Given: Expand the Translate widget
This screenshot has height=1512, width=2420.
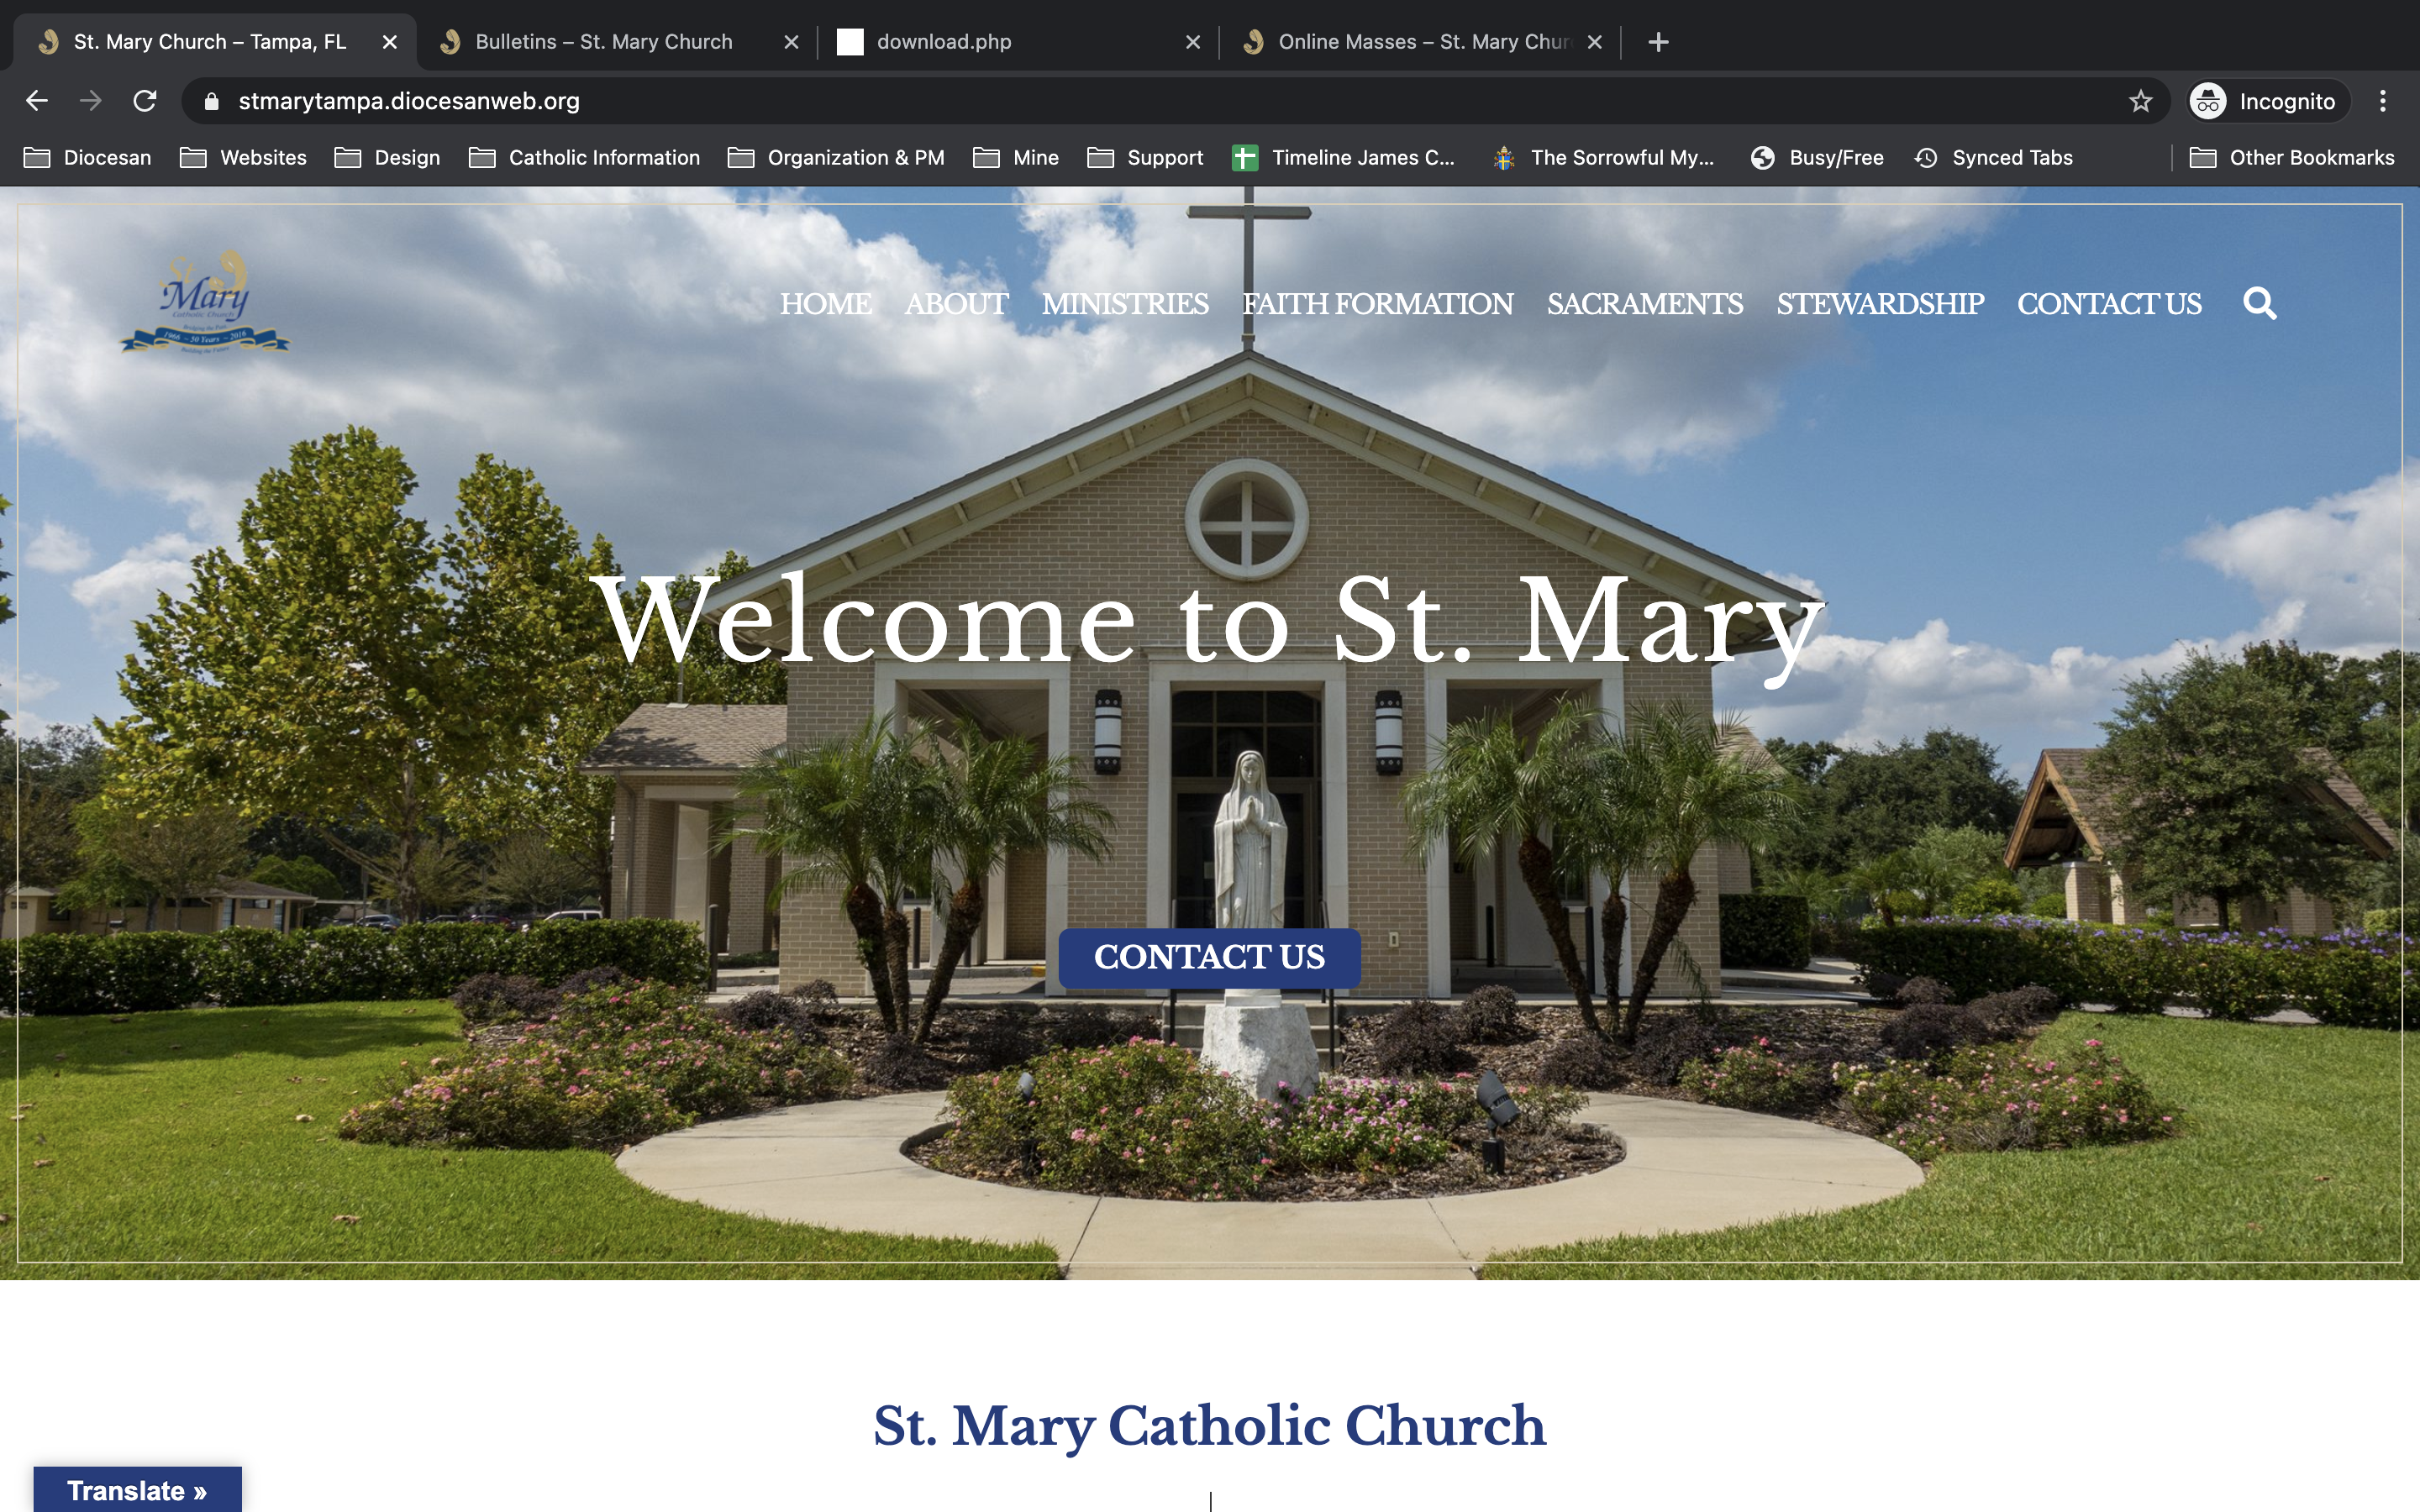Looking at the screenshot, I should pyautogui.click(x=137, y=1490).
